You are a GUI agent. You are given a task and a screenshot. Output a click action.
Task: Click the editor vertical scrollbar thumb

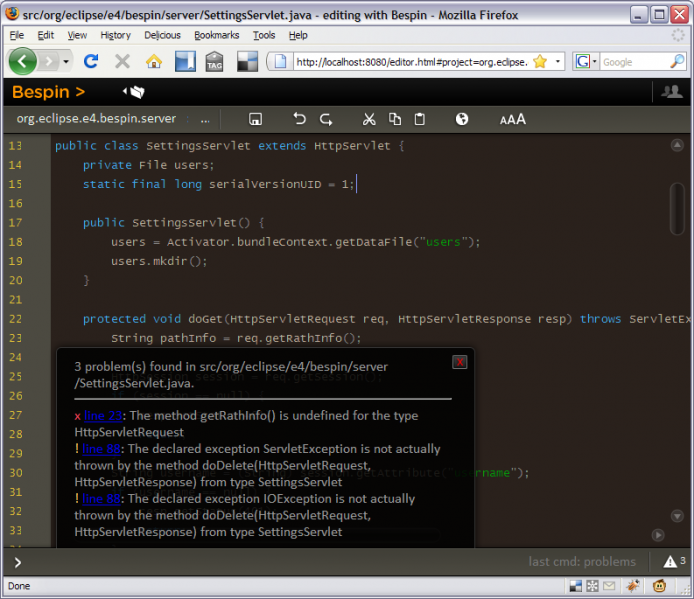[677, 209]
